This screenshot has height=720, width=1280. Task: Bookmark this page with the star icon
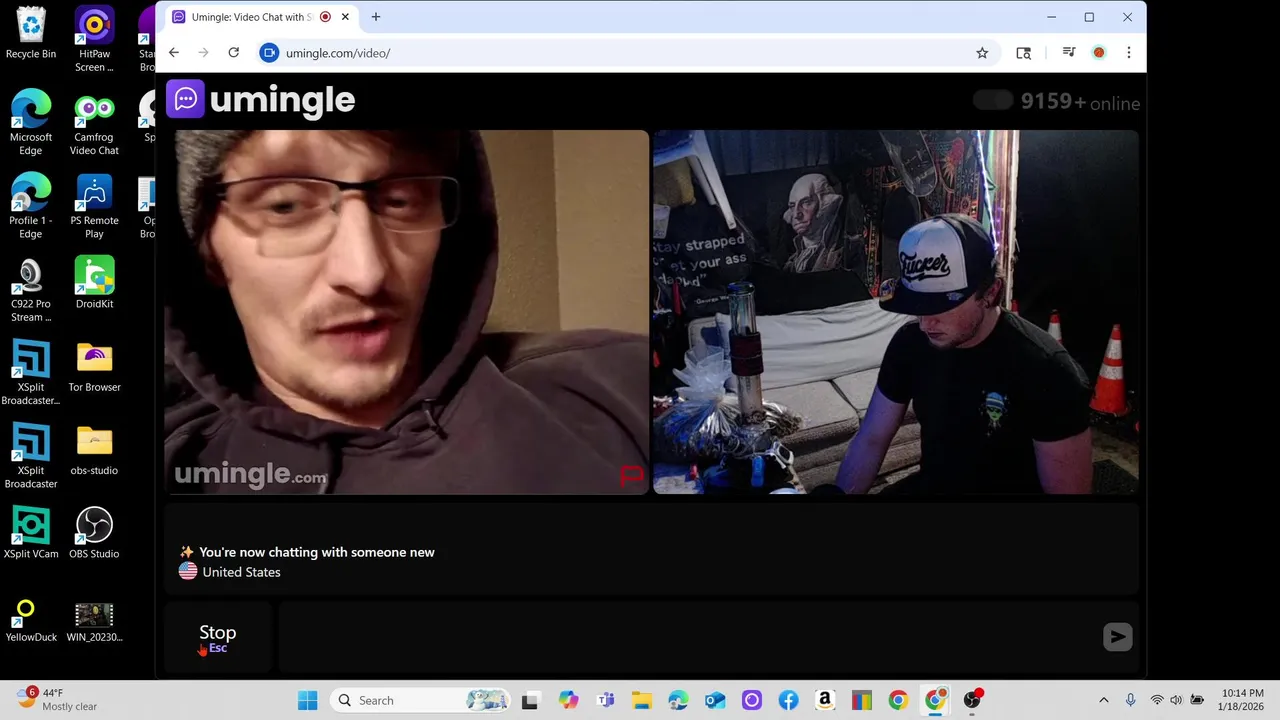point(982,53)
